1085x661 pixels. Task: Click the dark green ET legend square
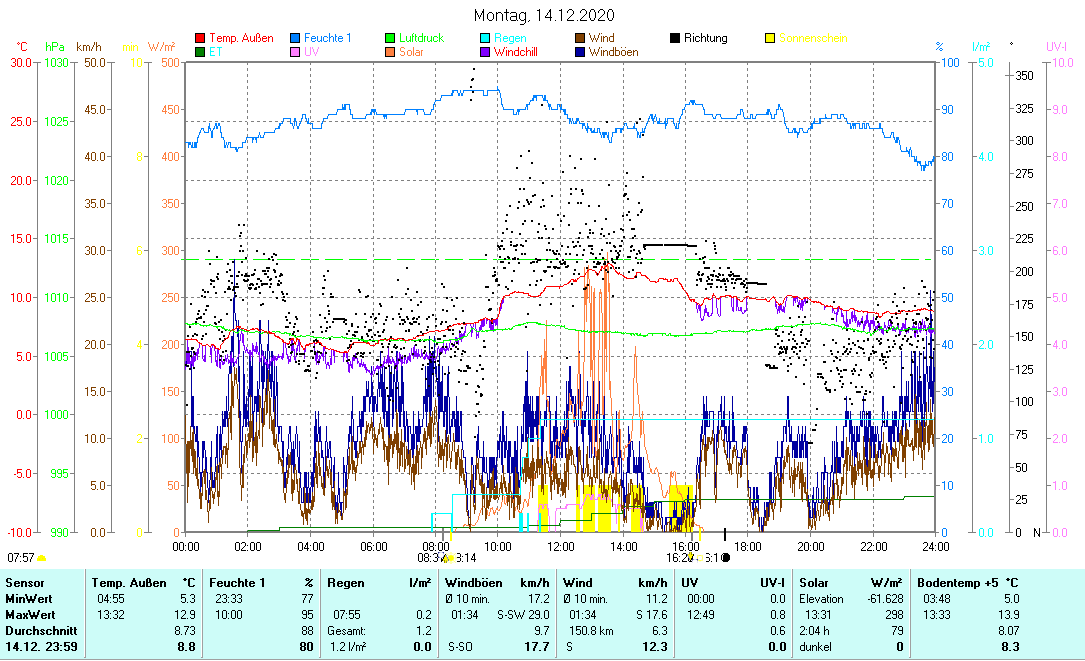[x=200, y=52]
